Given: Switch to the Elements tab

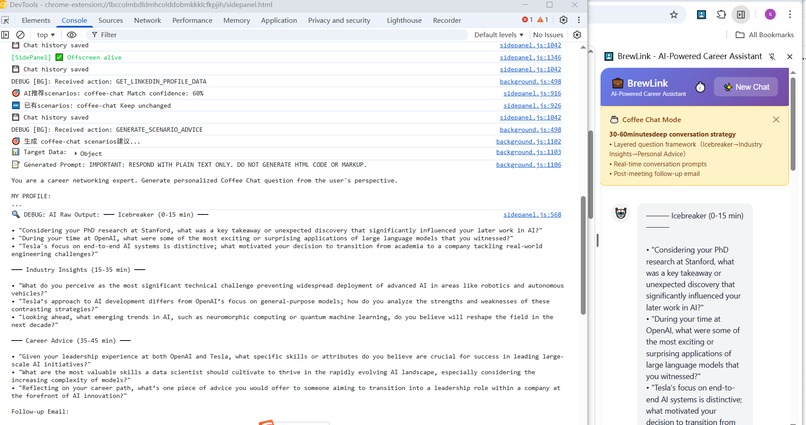Looking at the screenshot, I should pyautogui.click(x=36, y=21).
